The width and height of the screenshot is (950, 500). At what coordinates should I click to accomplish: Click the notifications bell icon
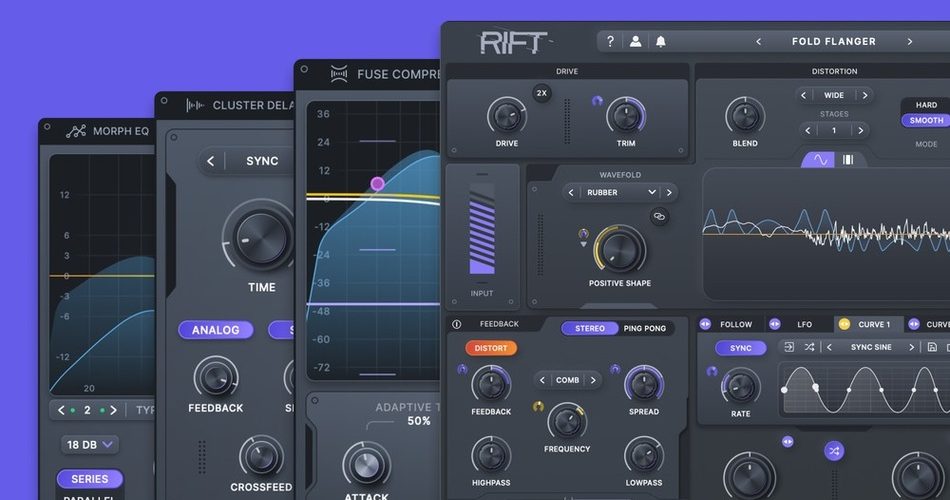(x=660, y=42)
